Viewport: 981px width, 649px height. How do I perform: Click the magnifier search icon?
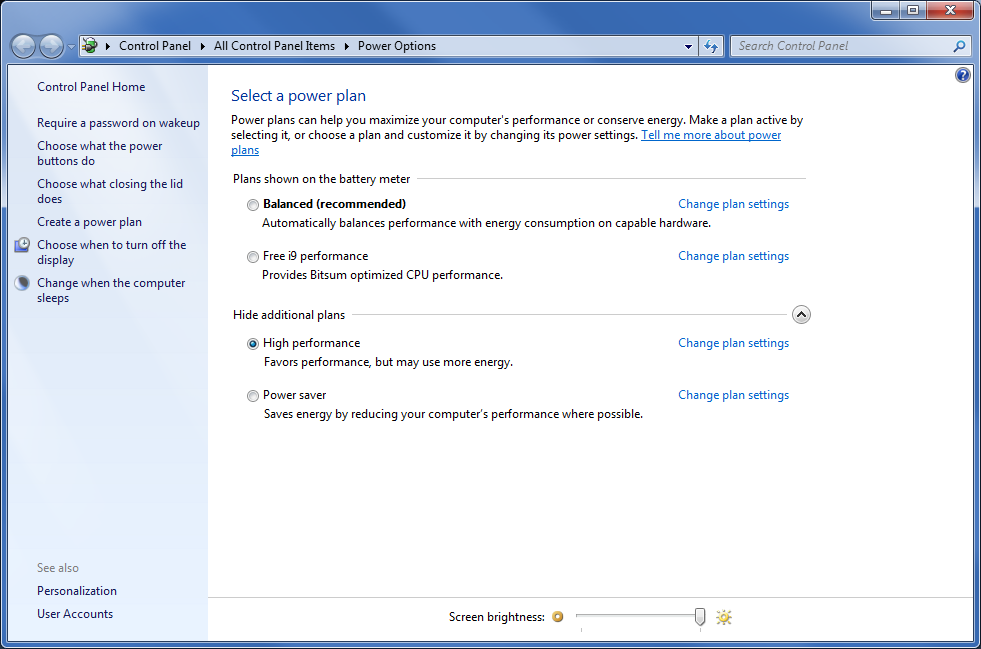tap(959, 46)
